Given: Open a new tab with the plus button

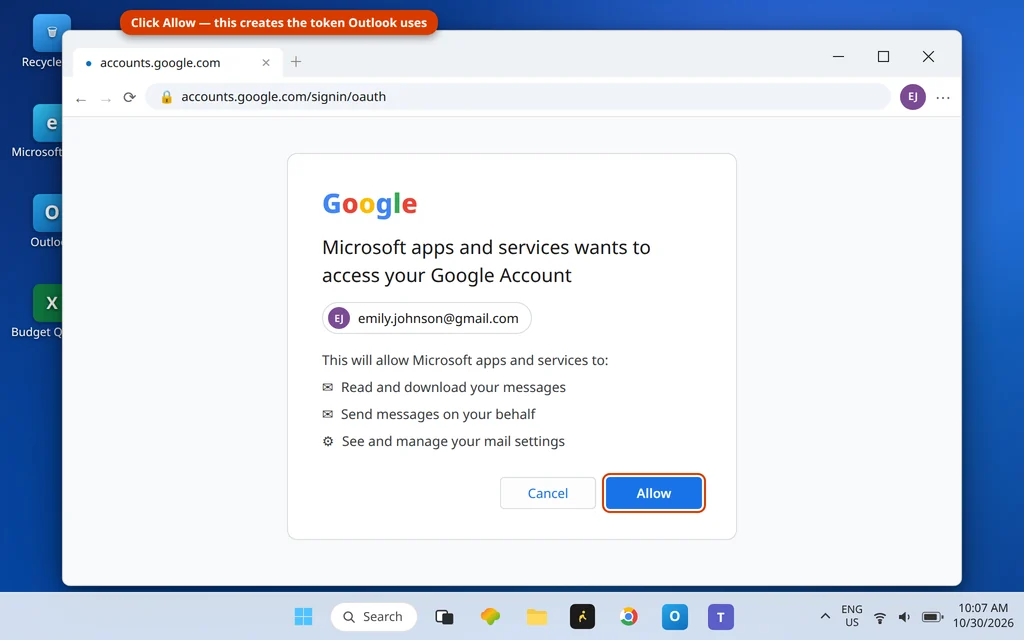Looking at the screenshot, I should [x=296, y=61].
